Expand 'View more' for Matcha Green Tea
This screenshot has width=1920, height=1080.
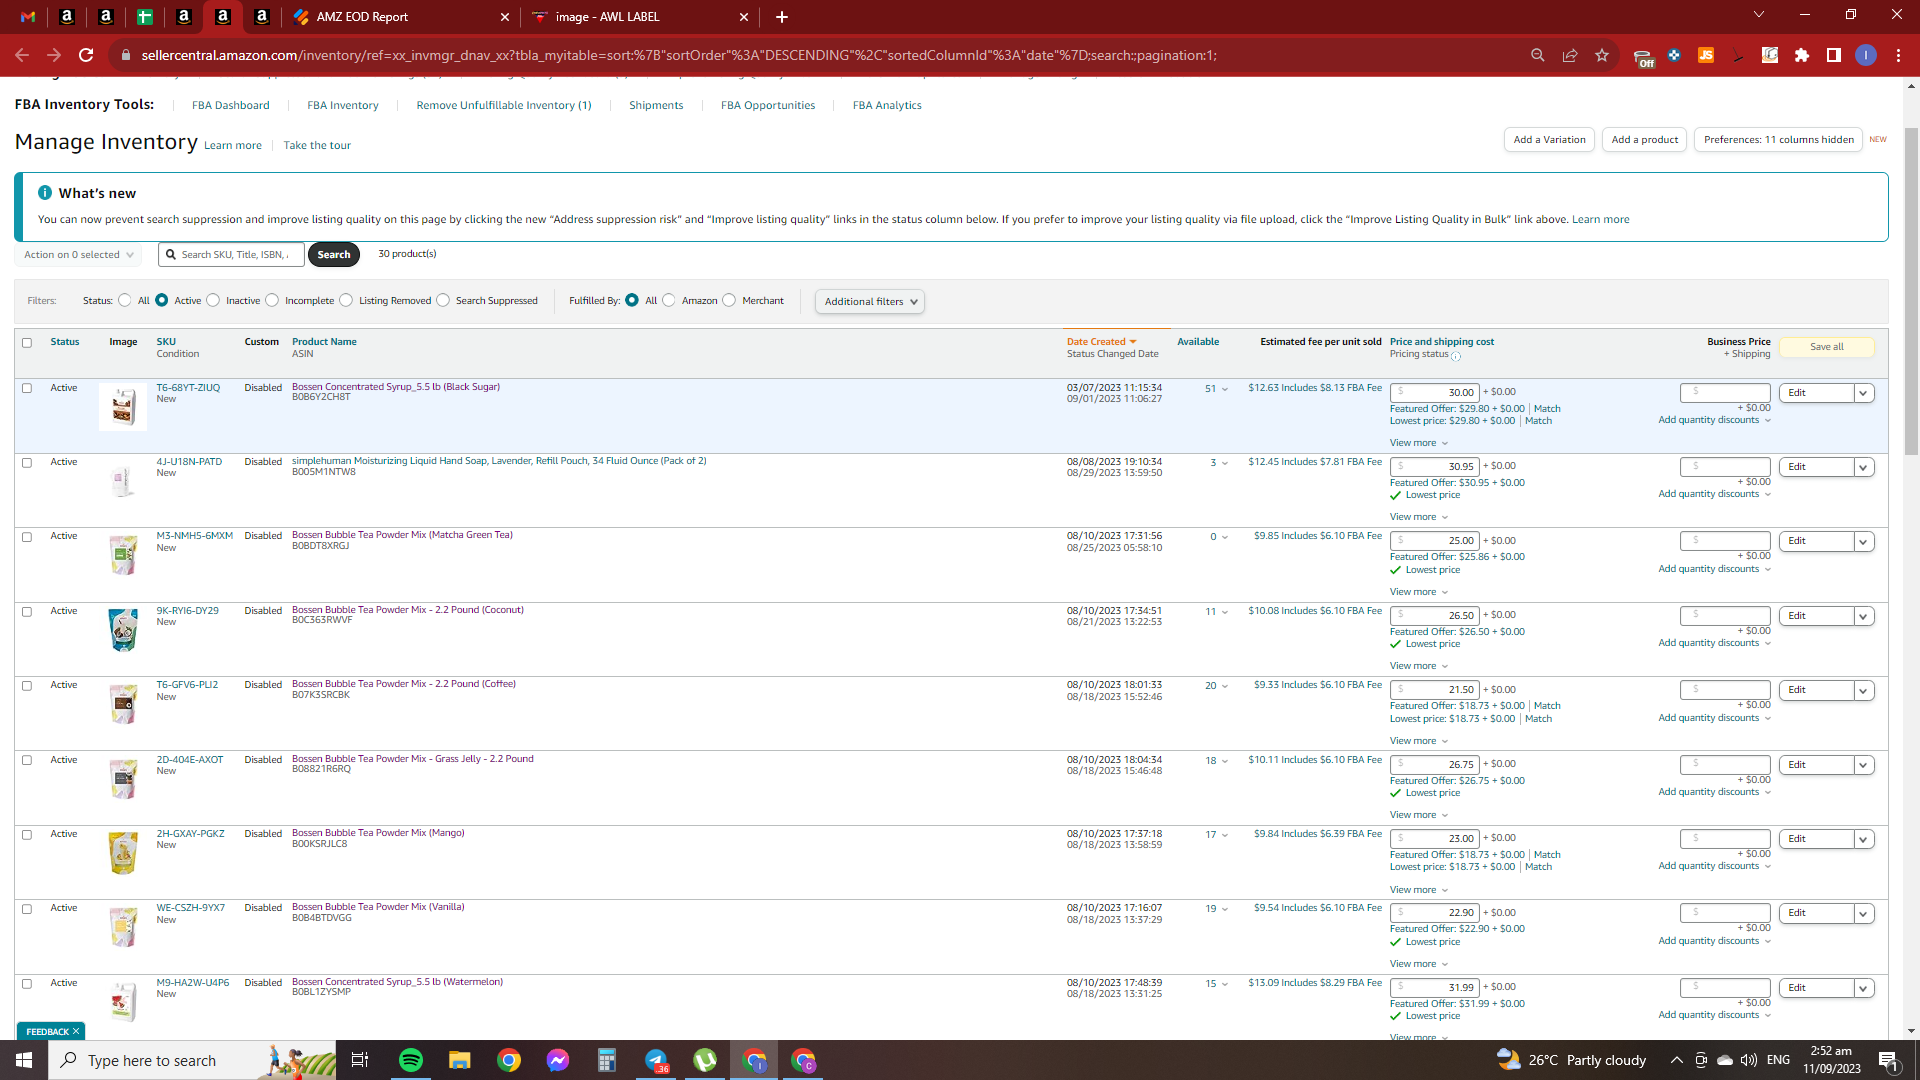(1419, 592)
